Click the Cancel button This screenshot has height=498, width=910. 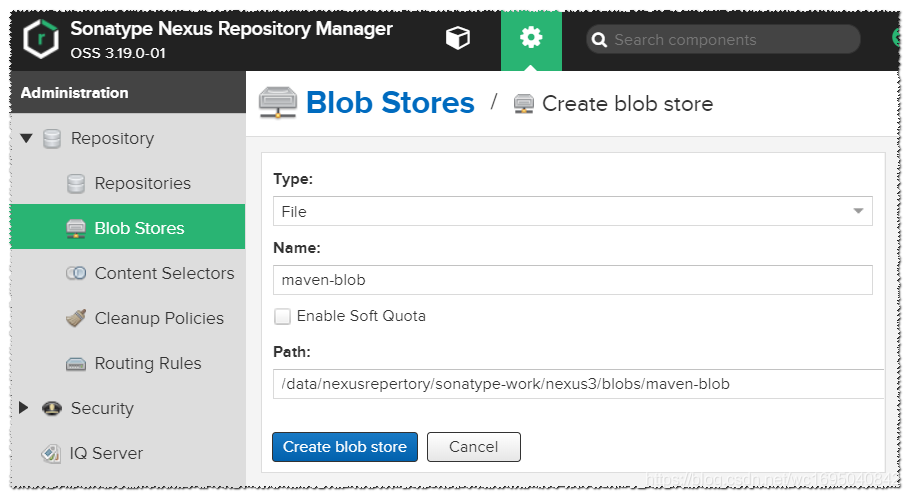474,447
